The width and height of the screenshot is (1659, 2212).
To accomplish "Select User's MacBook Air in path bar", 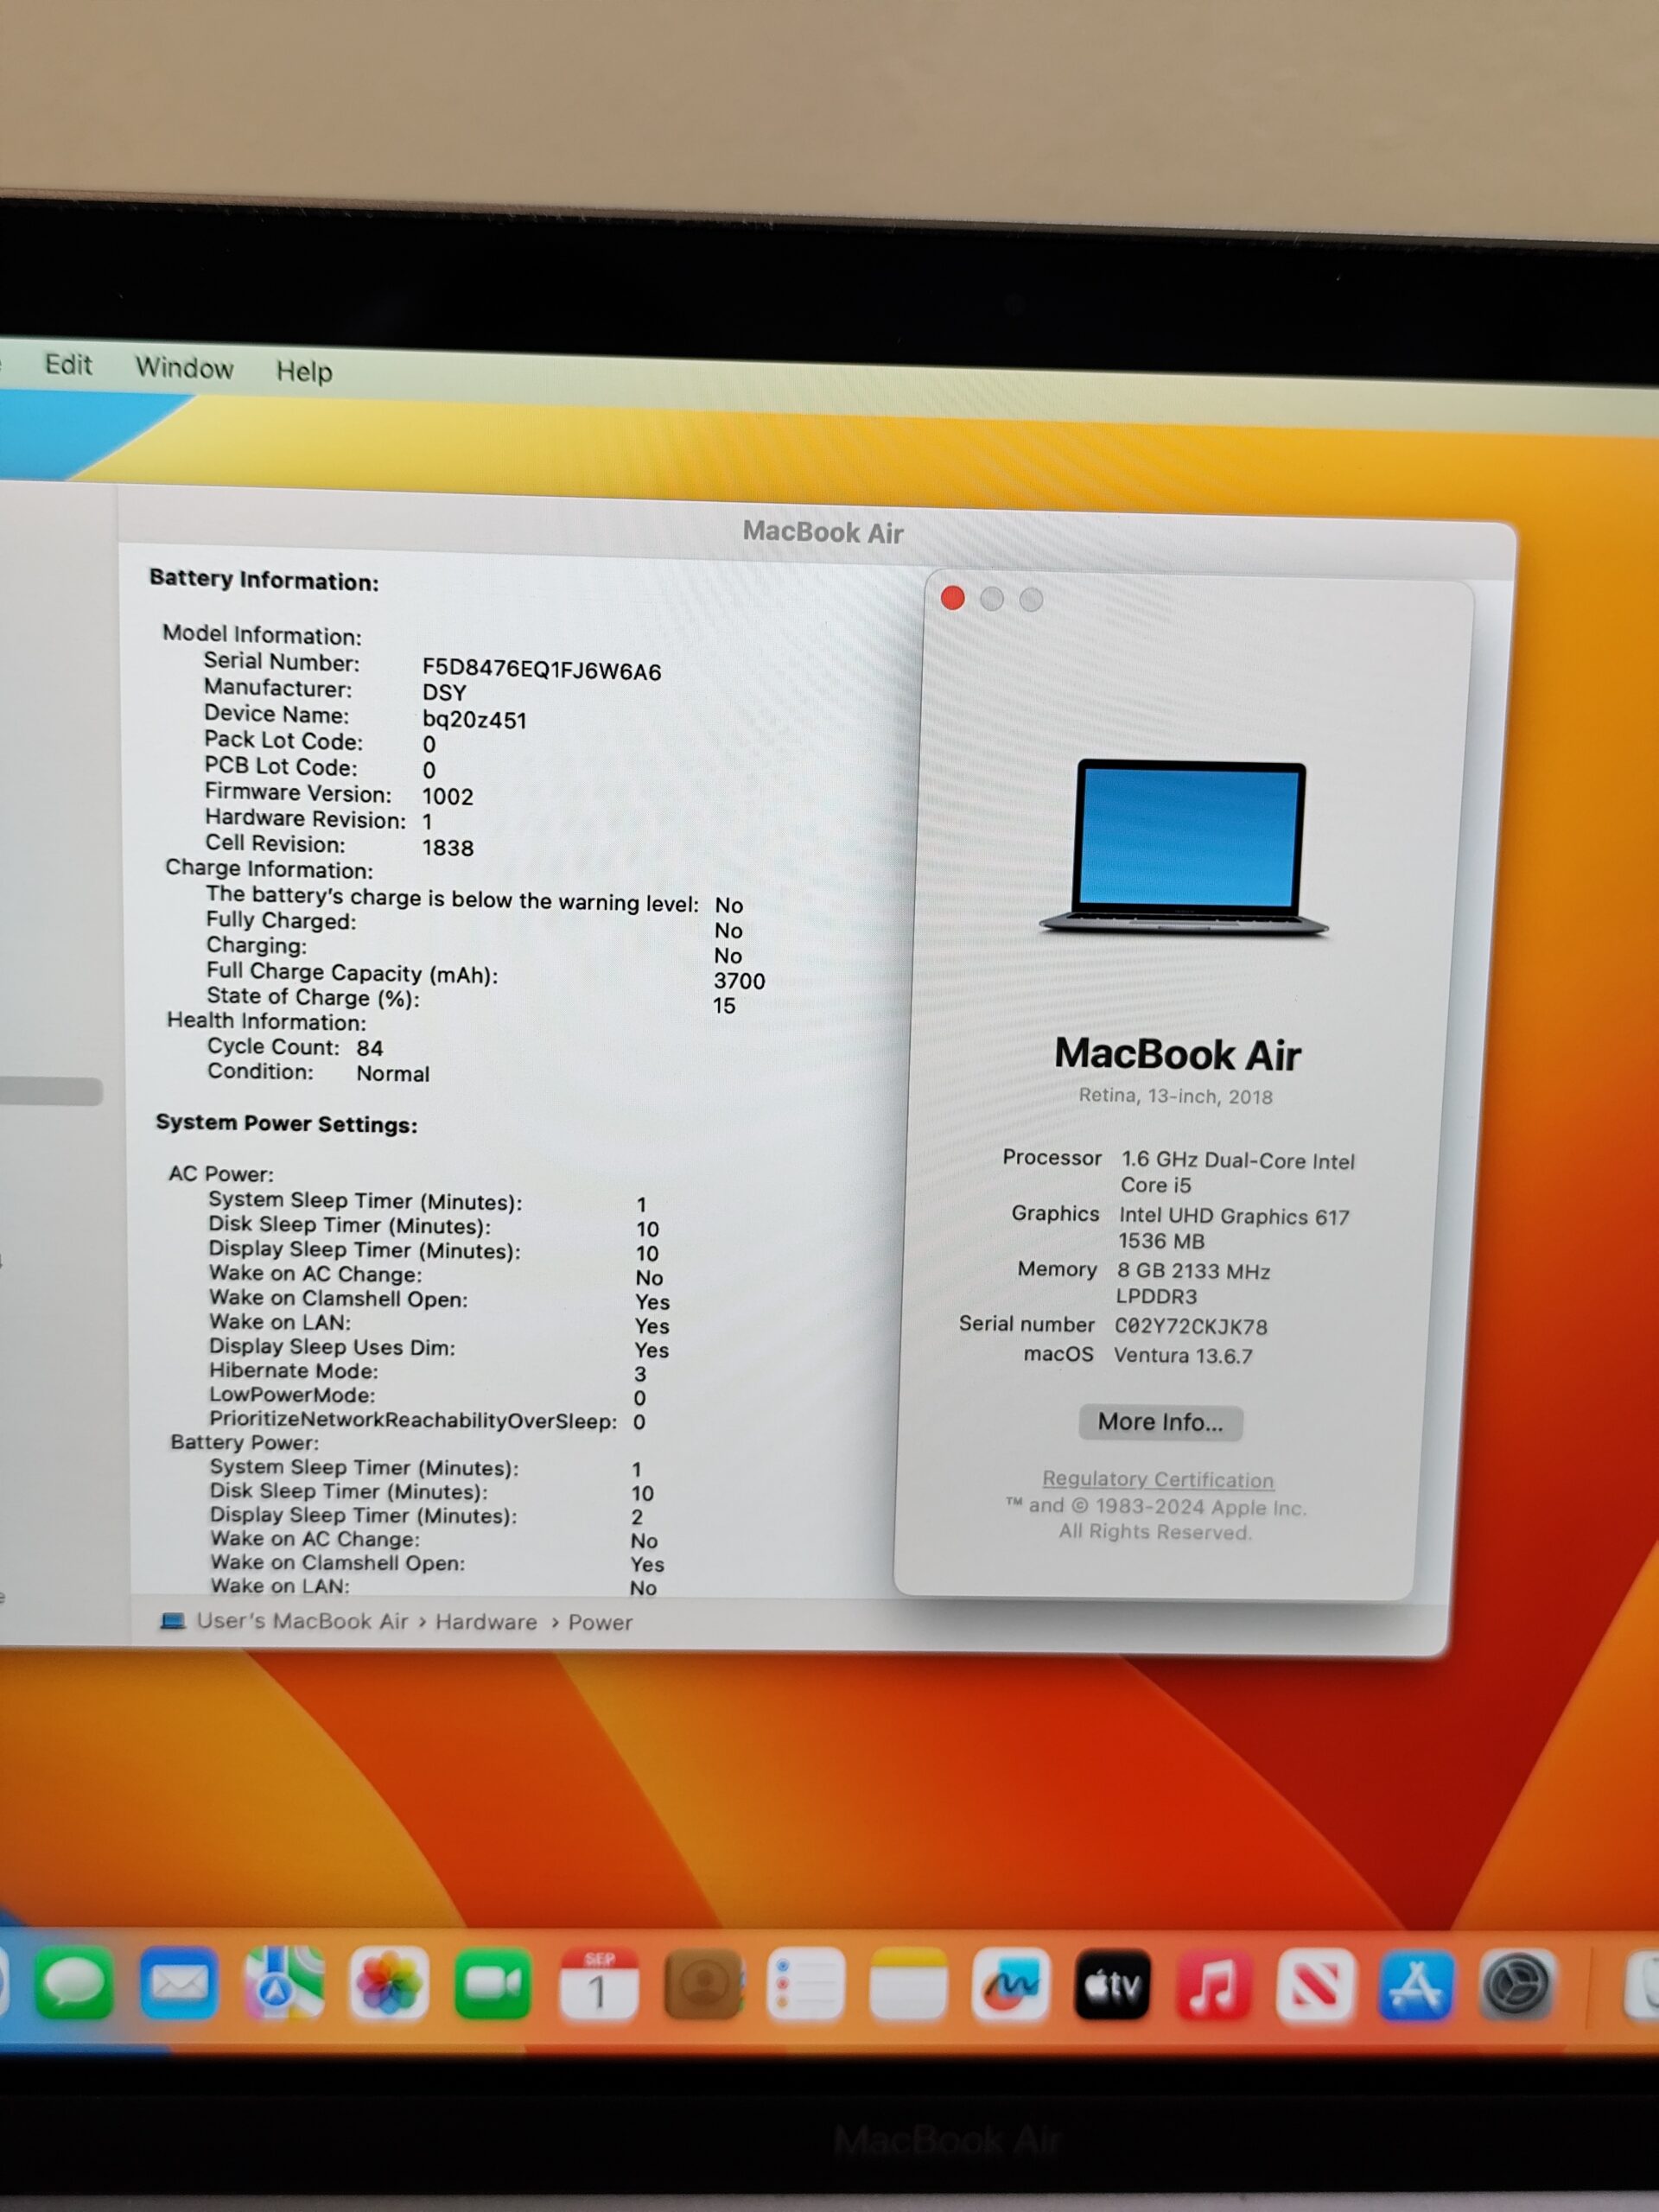I will pos(302,1621).
